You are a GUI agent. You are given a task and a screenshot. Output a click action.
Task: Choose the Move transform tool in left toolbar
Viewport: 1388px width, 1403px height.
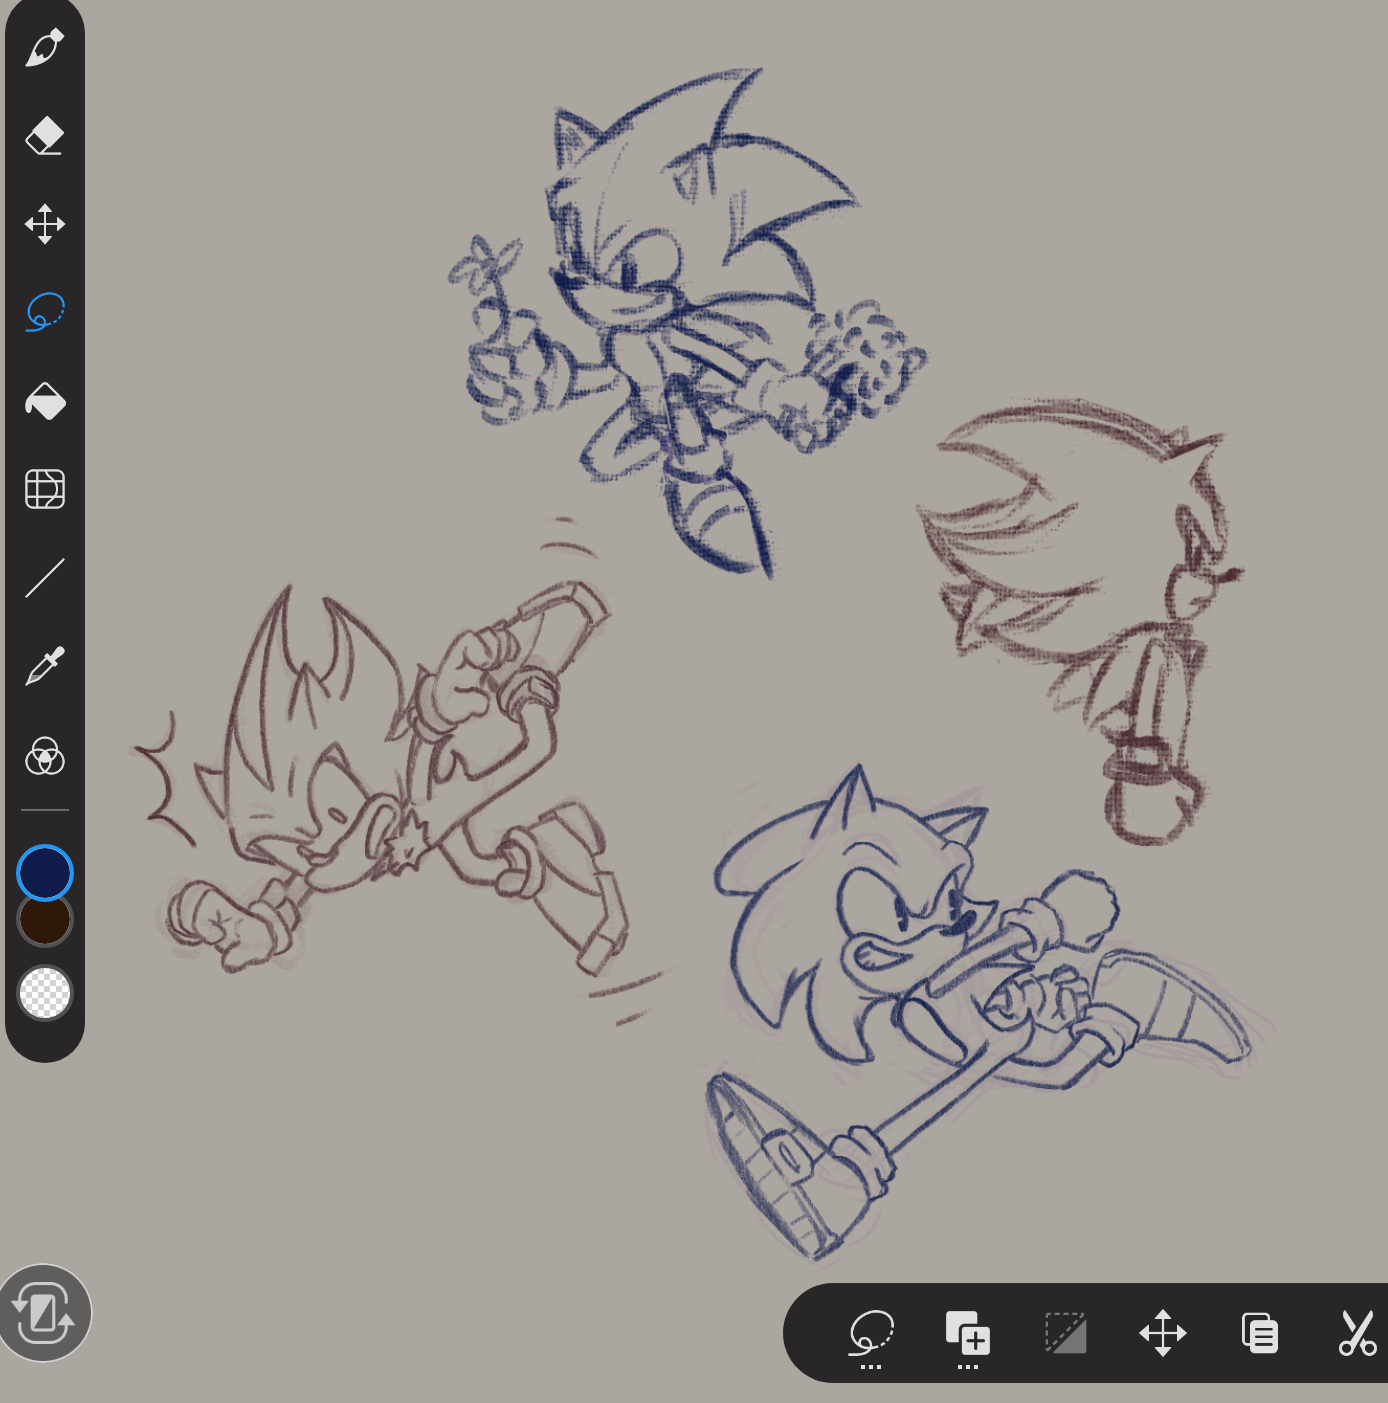(x=45, y=224)
